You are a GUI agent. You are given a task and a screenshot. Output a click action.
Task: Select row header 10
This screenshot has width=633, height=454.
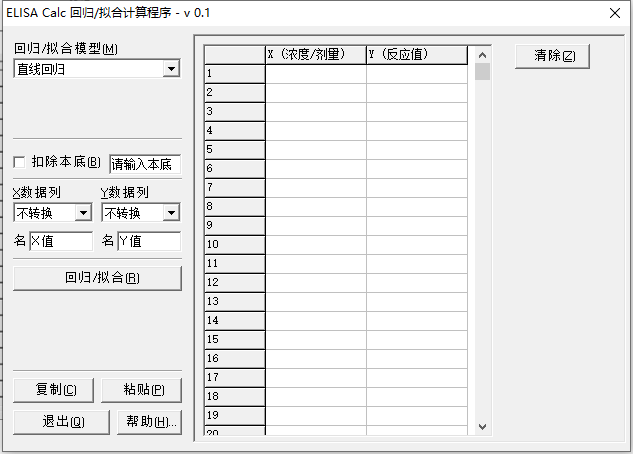click(235, 245)
